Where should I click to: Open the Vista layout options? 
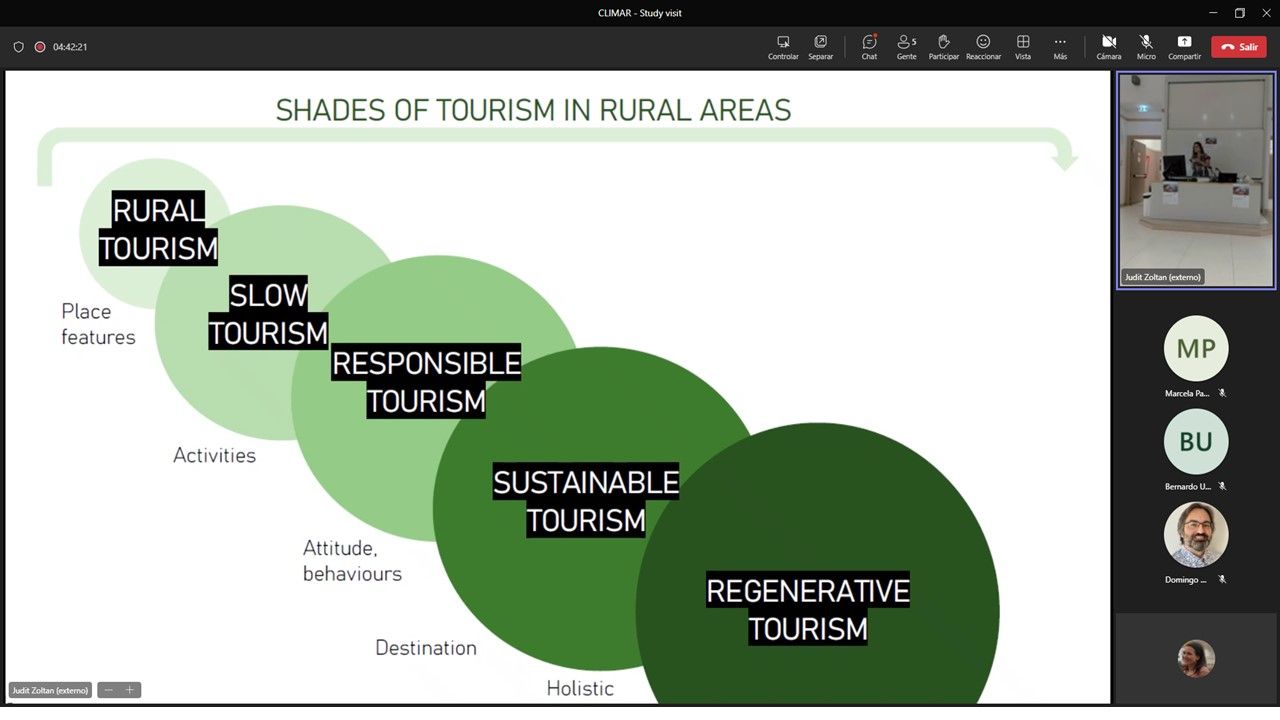tap(1023, 46)
